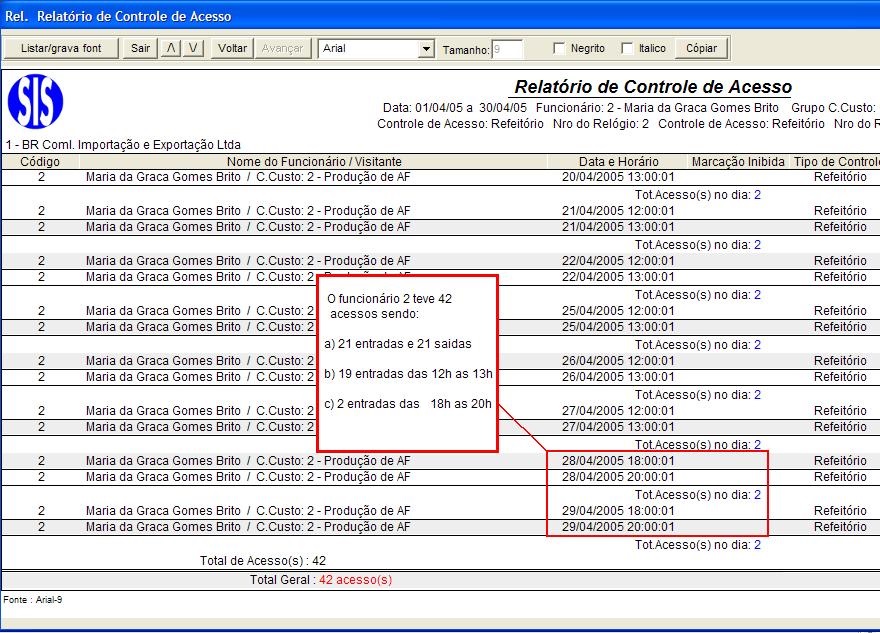Enable the Negrito checkbox
880x633 pixels.
[x=558, y=48]
